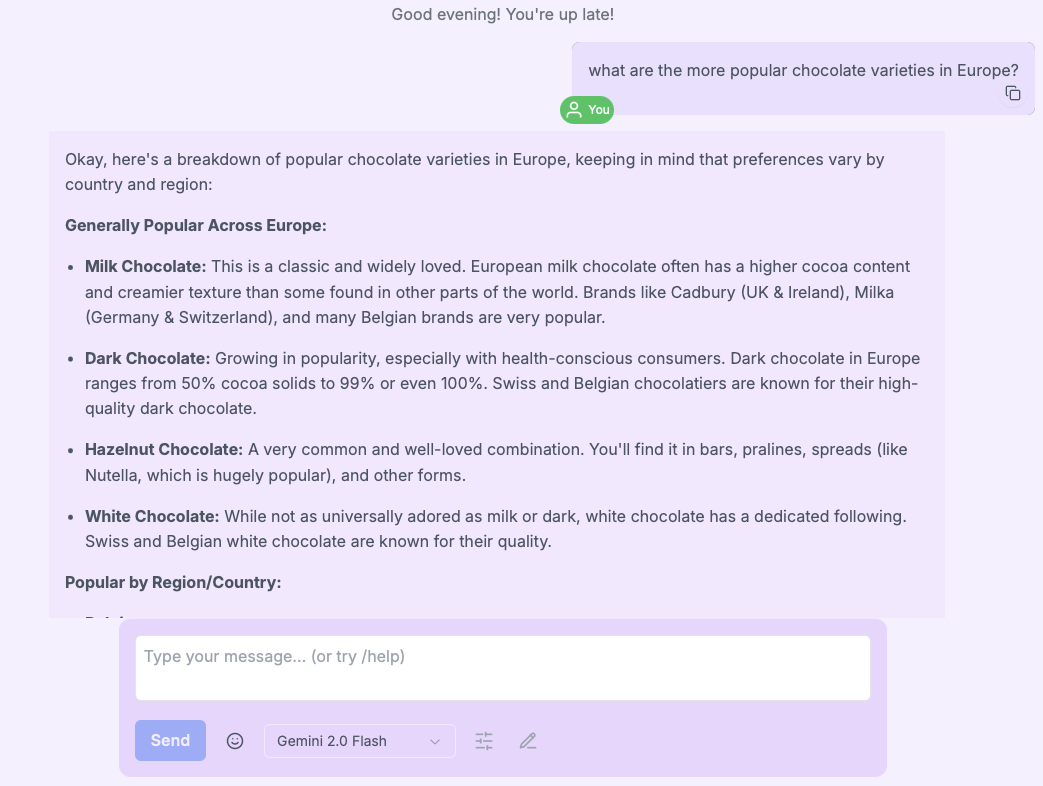Image resolution: width=1043 pixels, height=786 pixels.
Task: Click the user message bubble about chocolate varieties
Action: pos(803,71)
